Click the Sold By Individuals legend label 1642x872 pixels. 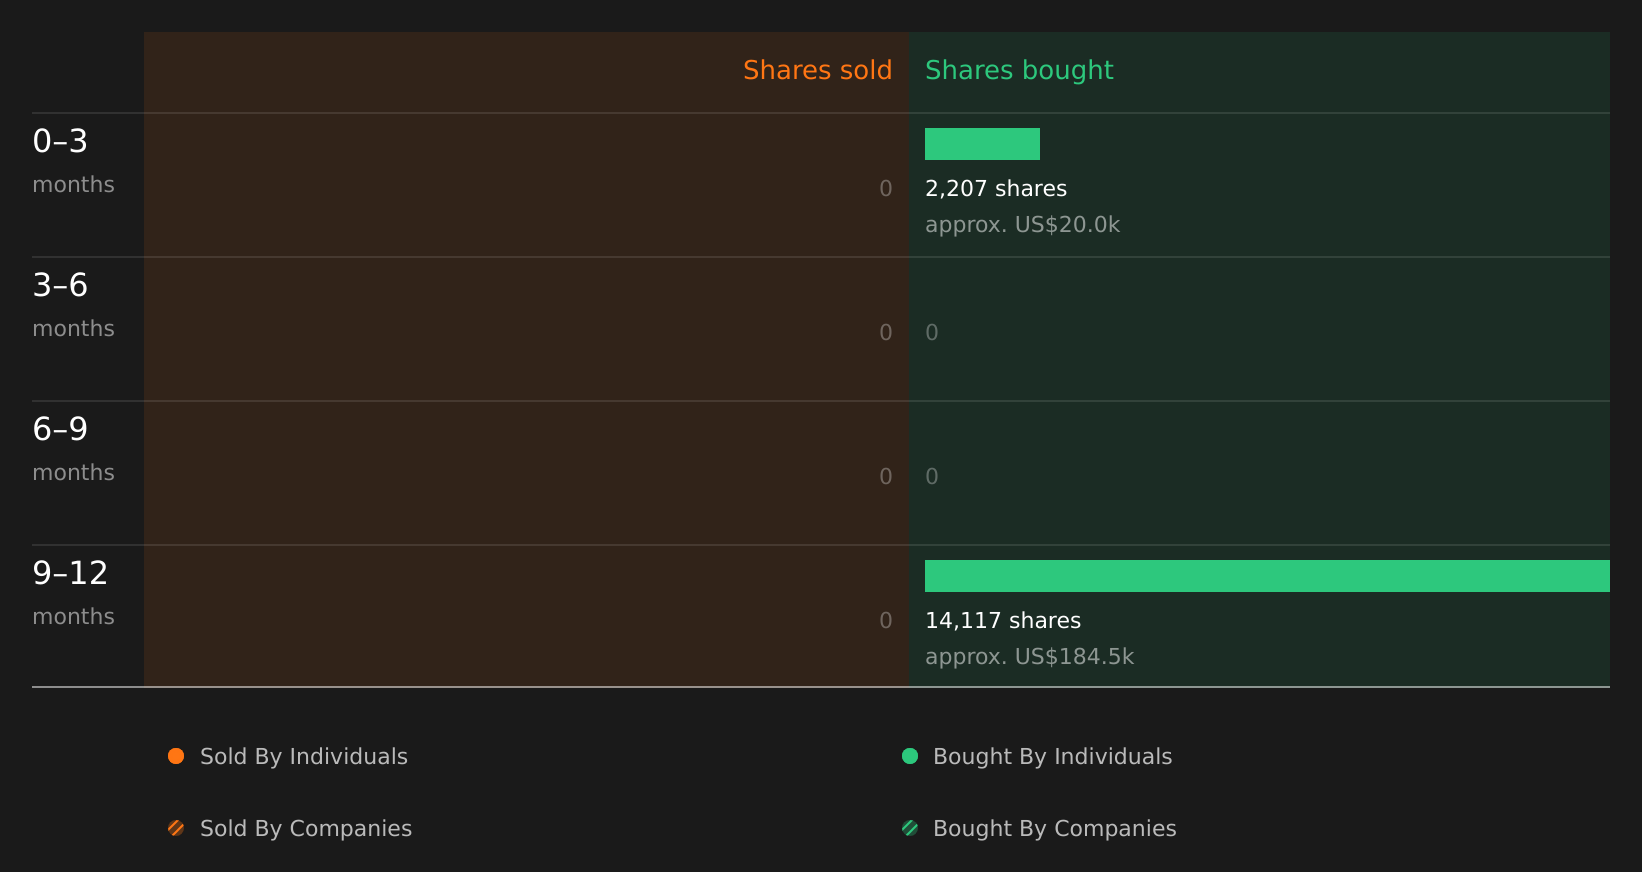click(x=304, y=756)
